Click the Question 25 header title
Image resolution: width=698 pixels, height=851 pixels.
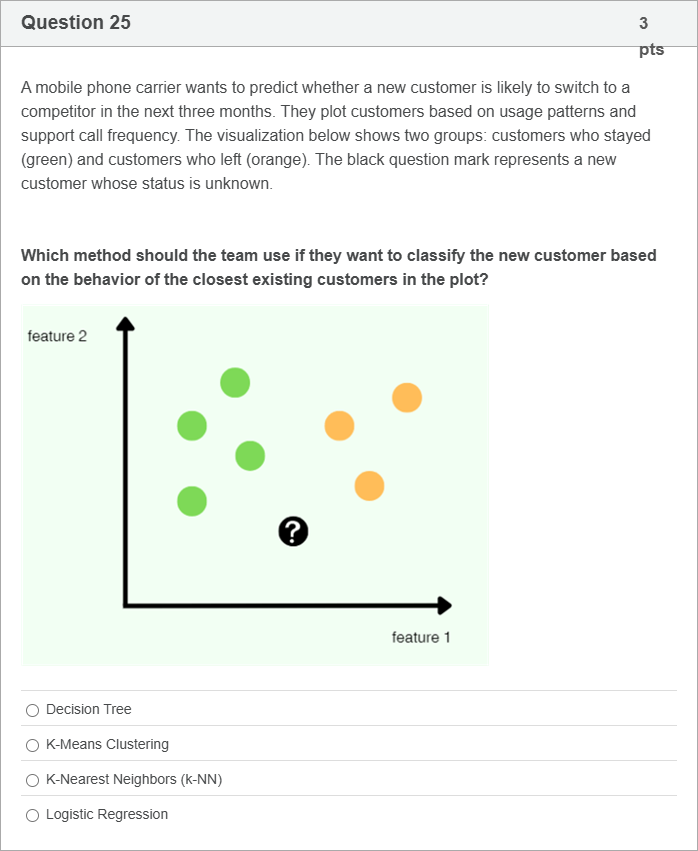[x=76, y=22]
